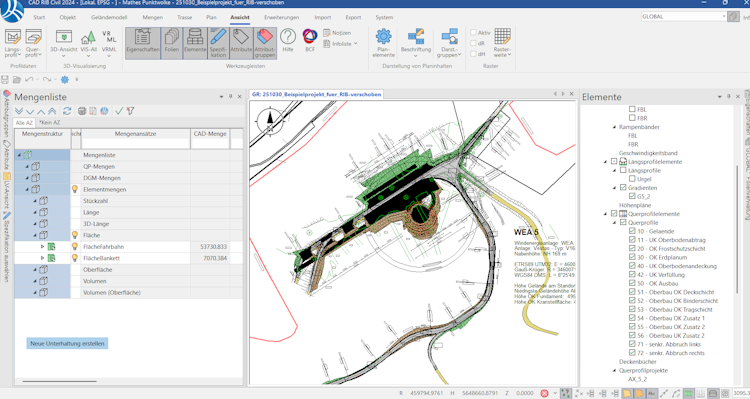Screen dimensions: 750x399
Task: Open the Start ribbon tab
Action: click(x=39, y=17)
